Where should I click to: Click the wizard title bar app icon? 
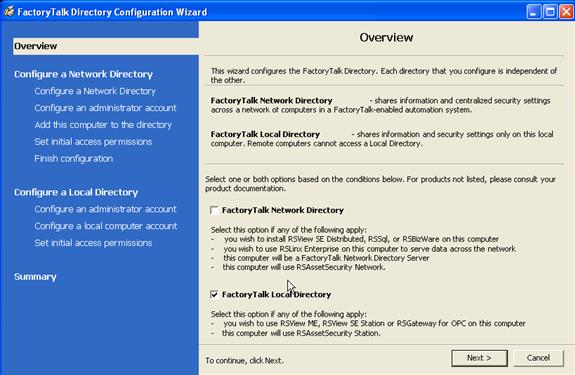[9, 12]
